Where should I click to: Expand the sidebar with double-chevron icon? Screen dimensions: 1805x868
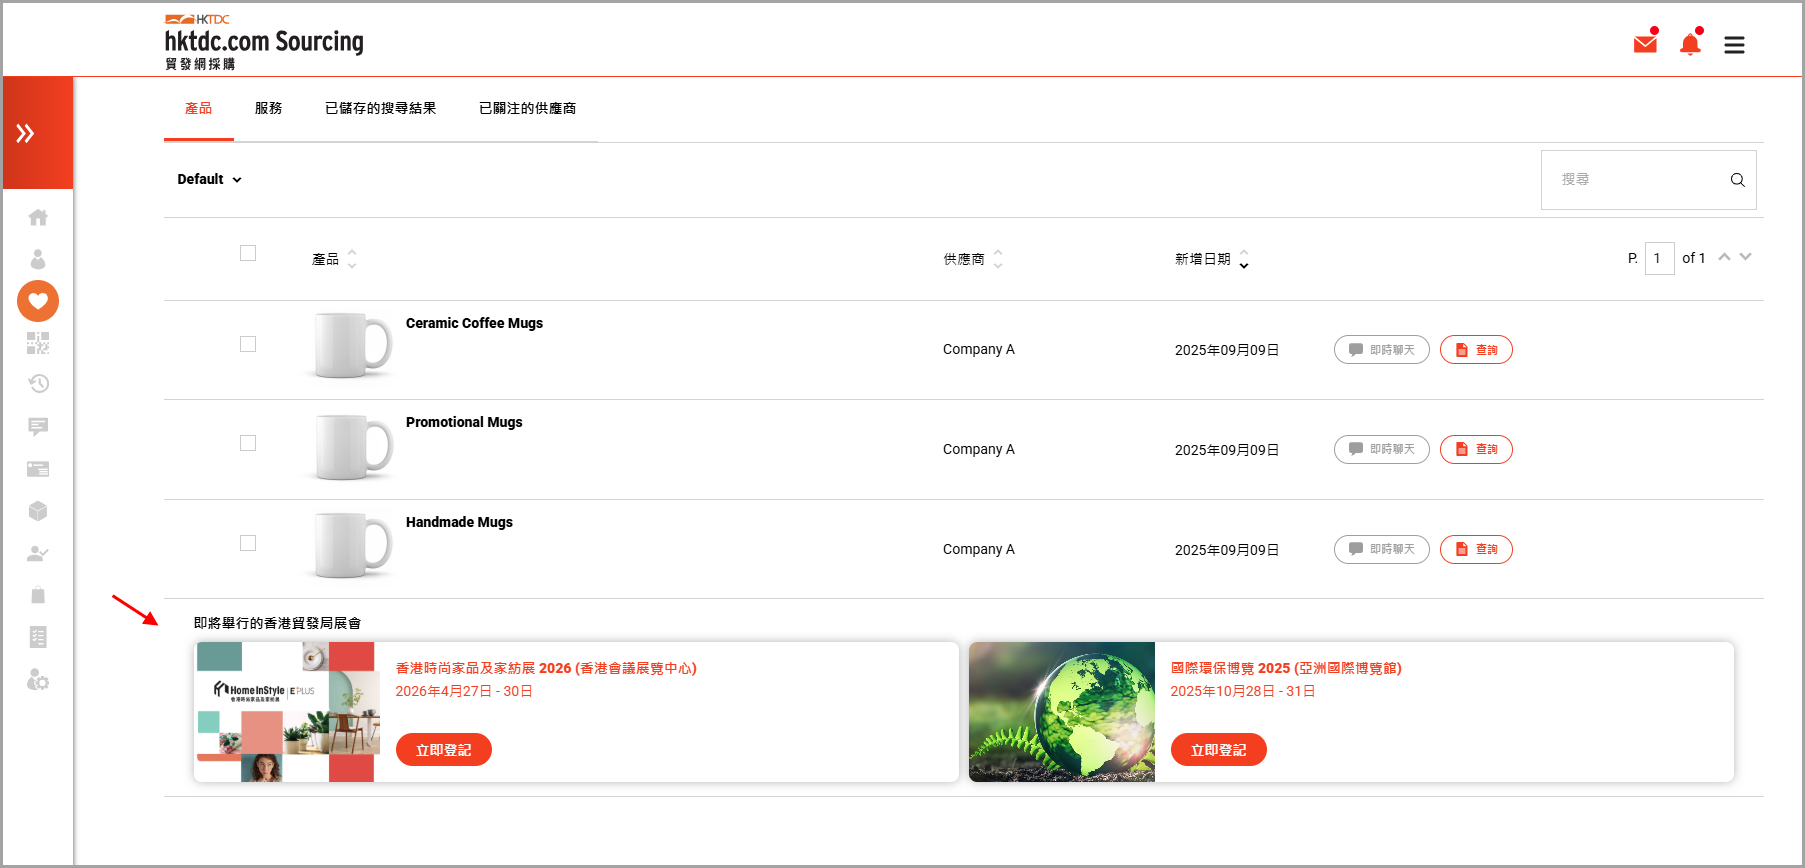click(x=25, y=133)
